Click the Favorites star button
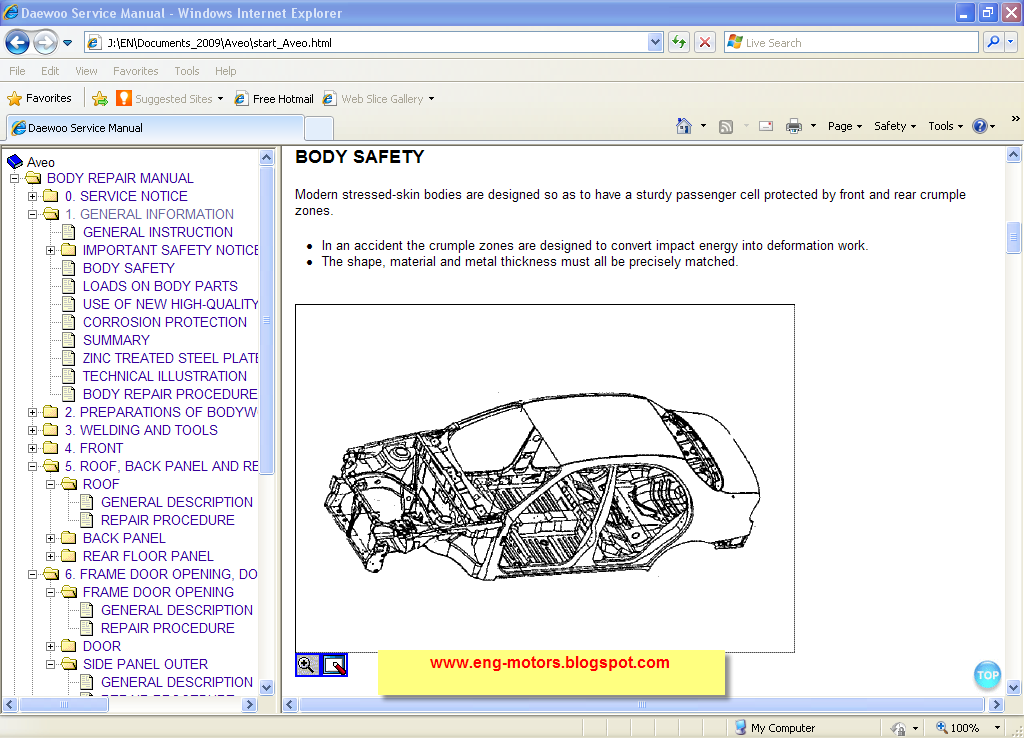The height and width of the screenshot is (738, 1024). pos(39,98)
